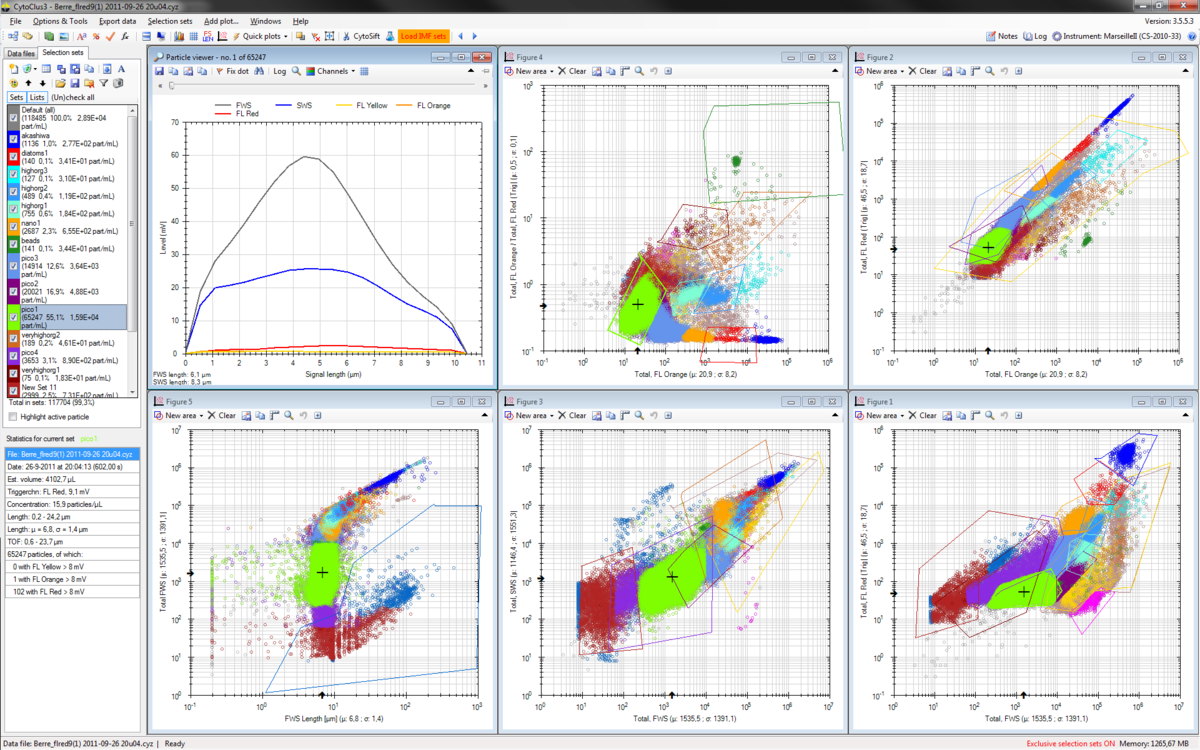Open the CytoSift tool

click(x=361, y=36)
